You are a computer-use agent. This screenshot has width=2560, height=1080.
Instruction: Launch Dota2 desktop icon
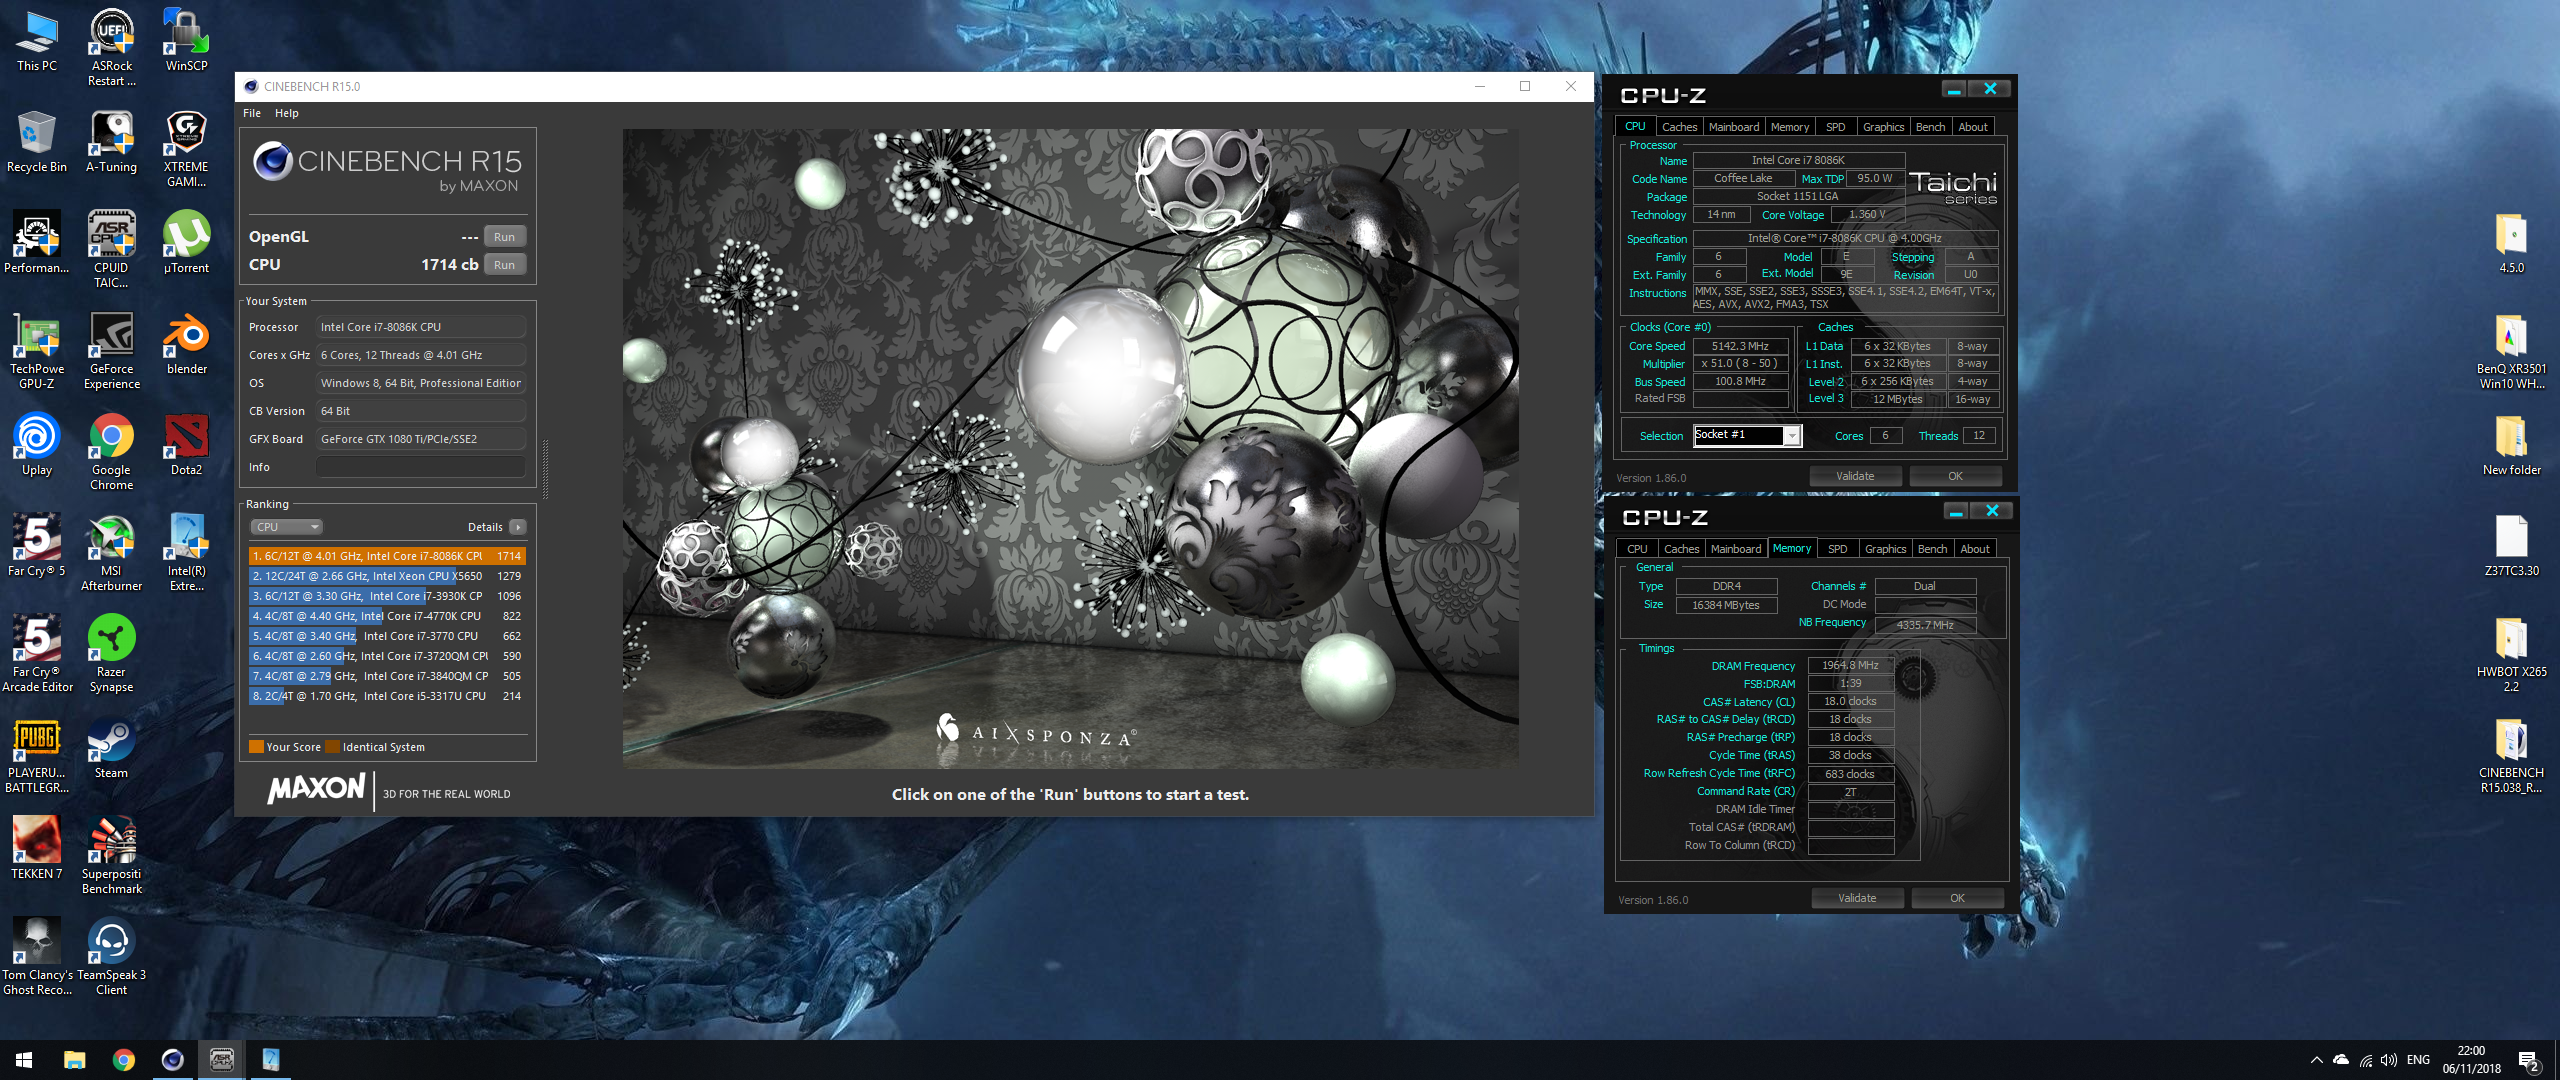187,446
